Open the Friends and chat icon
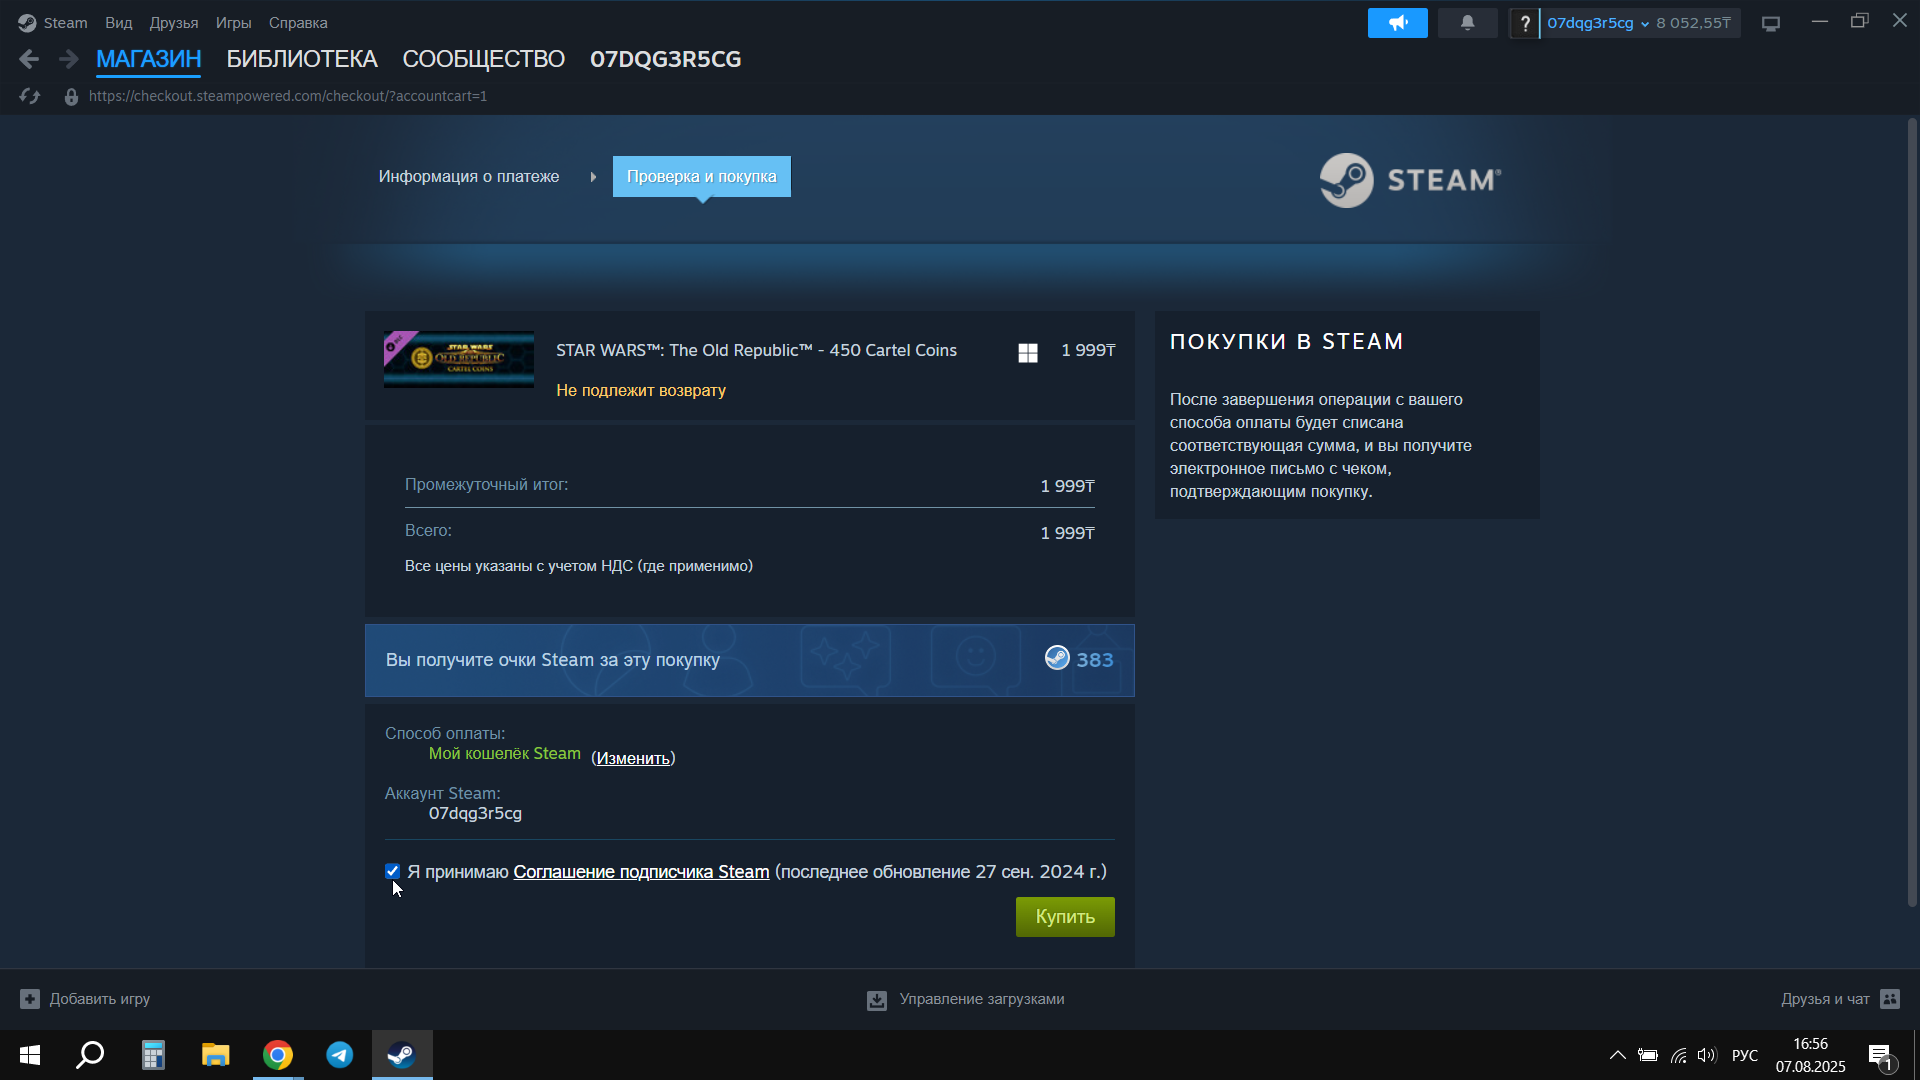The height and width of the screenshot is (1080, 1920). point(1890,999)
